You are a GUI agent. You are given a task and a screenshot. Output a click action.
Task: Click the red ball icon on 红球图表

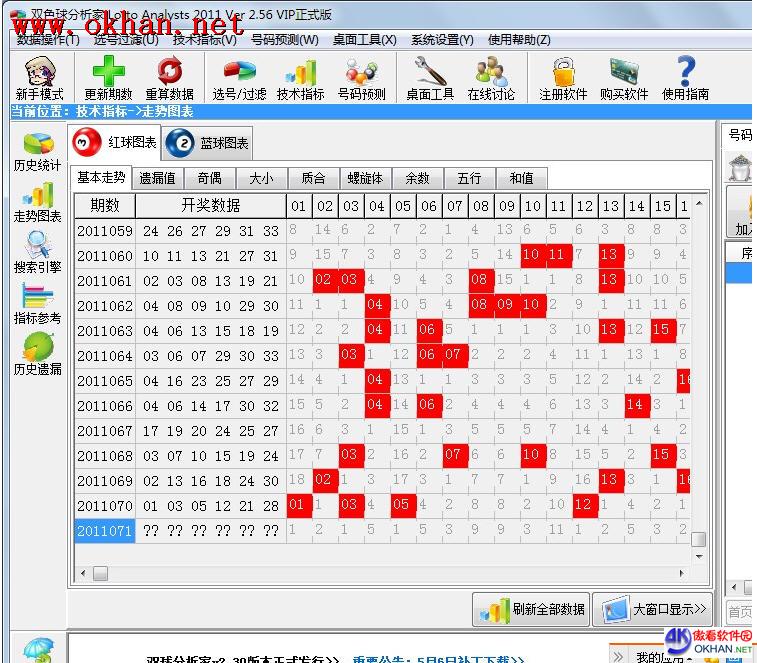pyautogui.click(x=87, y=142)
